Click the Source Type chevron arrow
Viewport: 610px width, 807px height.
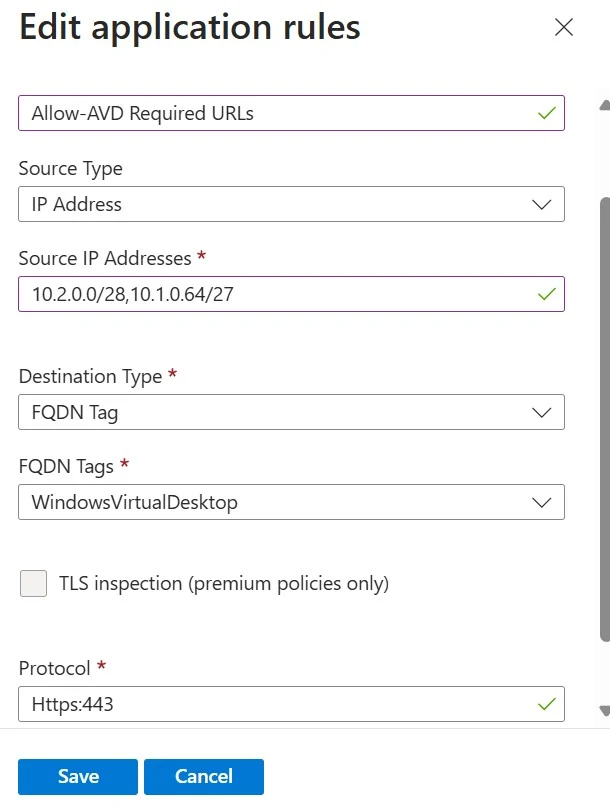(542, 204)
